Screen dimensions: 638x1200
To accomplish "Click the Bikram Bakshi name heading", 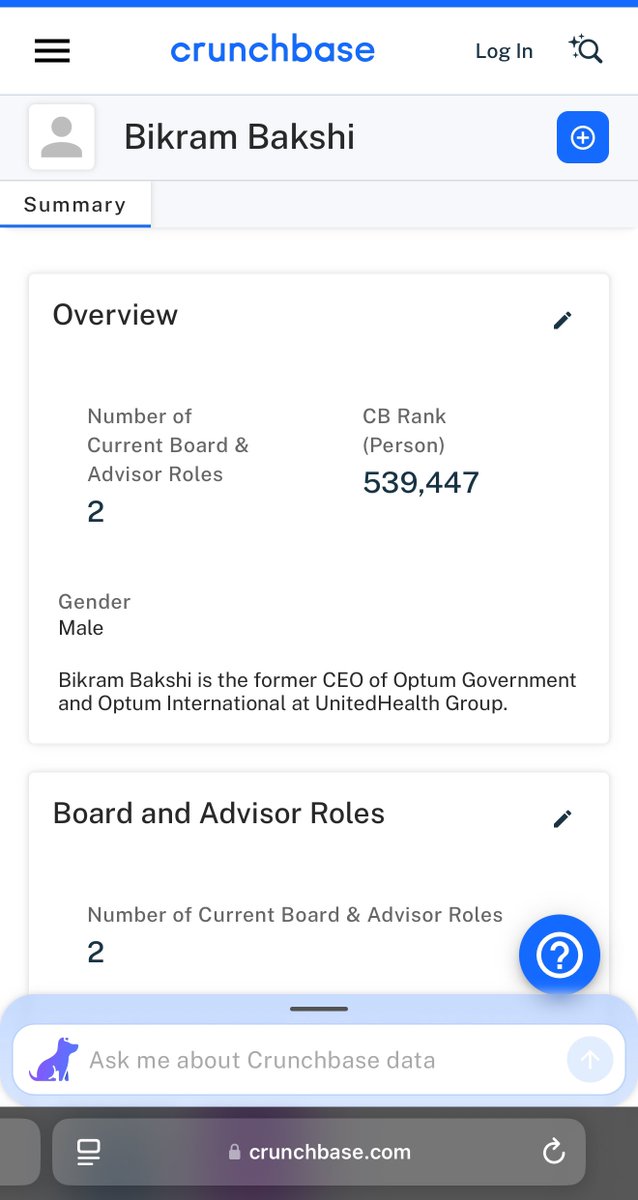I will click(239, 137).
